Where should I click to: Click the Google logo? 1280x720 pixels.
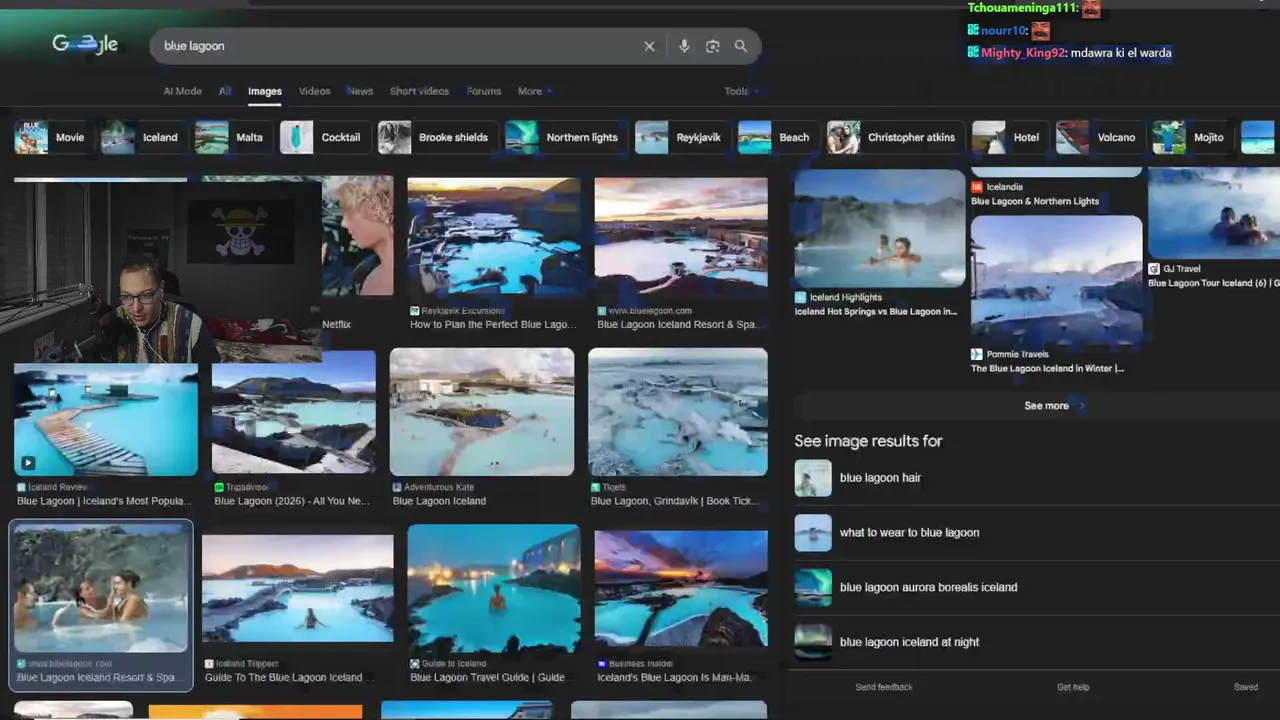85,44
